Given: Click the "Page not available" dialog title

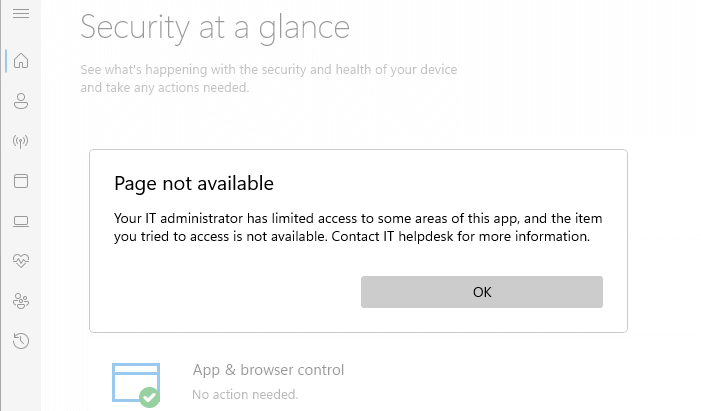Looking at the screenshot, I should pos(194,183).
